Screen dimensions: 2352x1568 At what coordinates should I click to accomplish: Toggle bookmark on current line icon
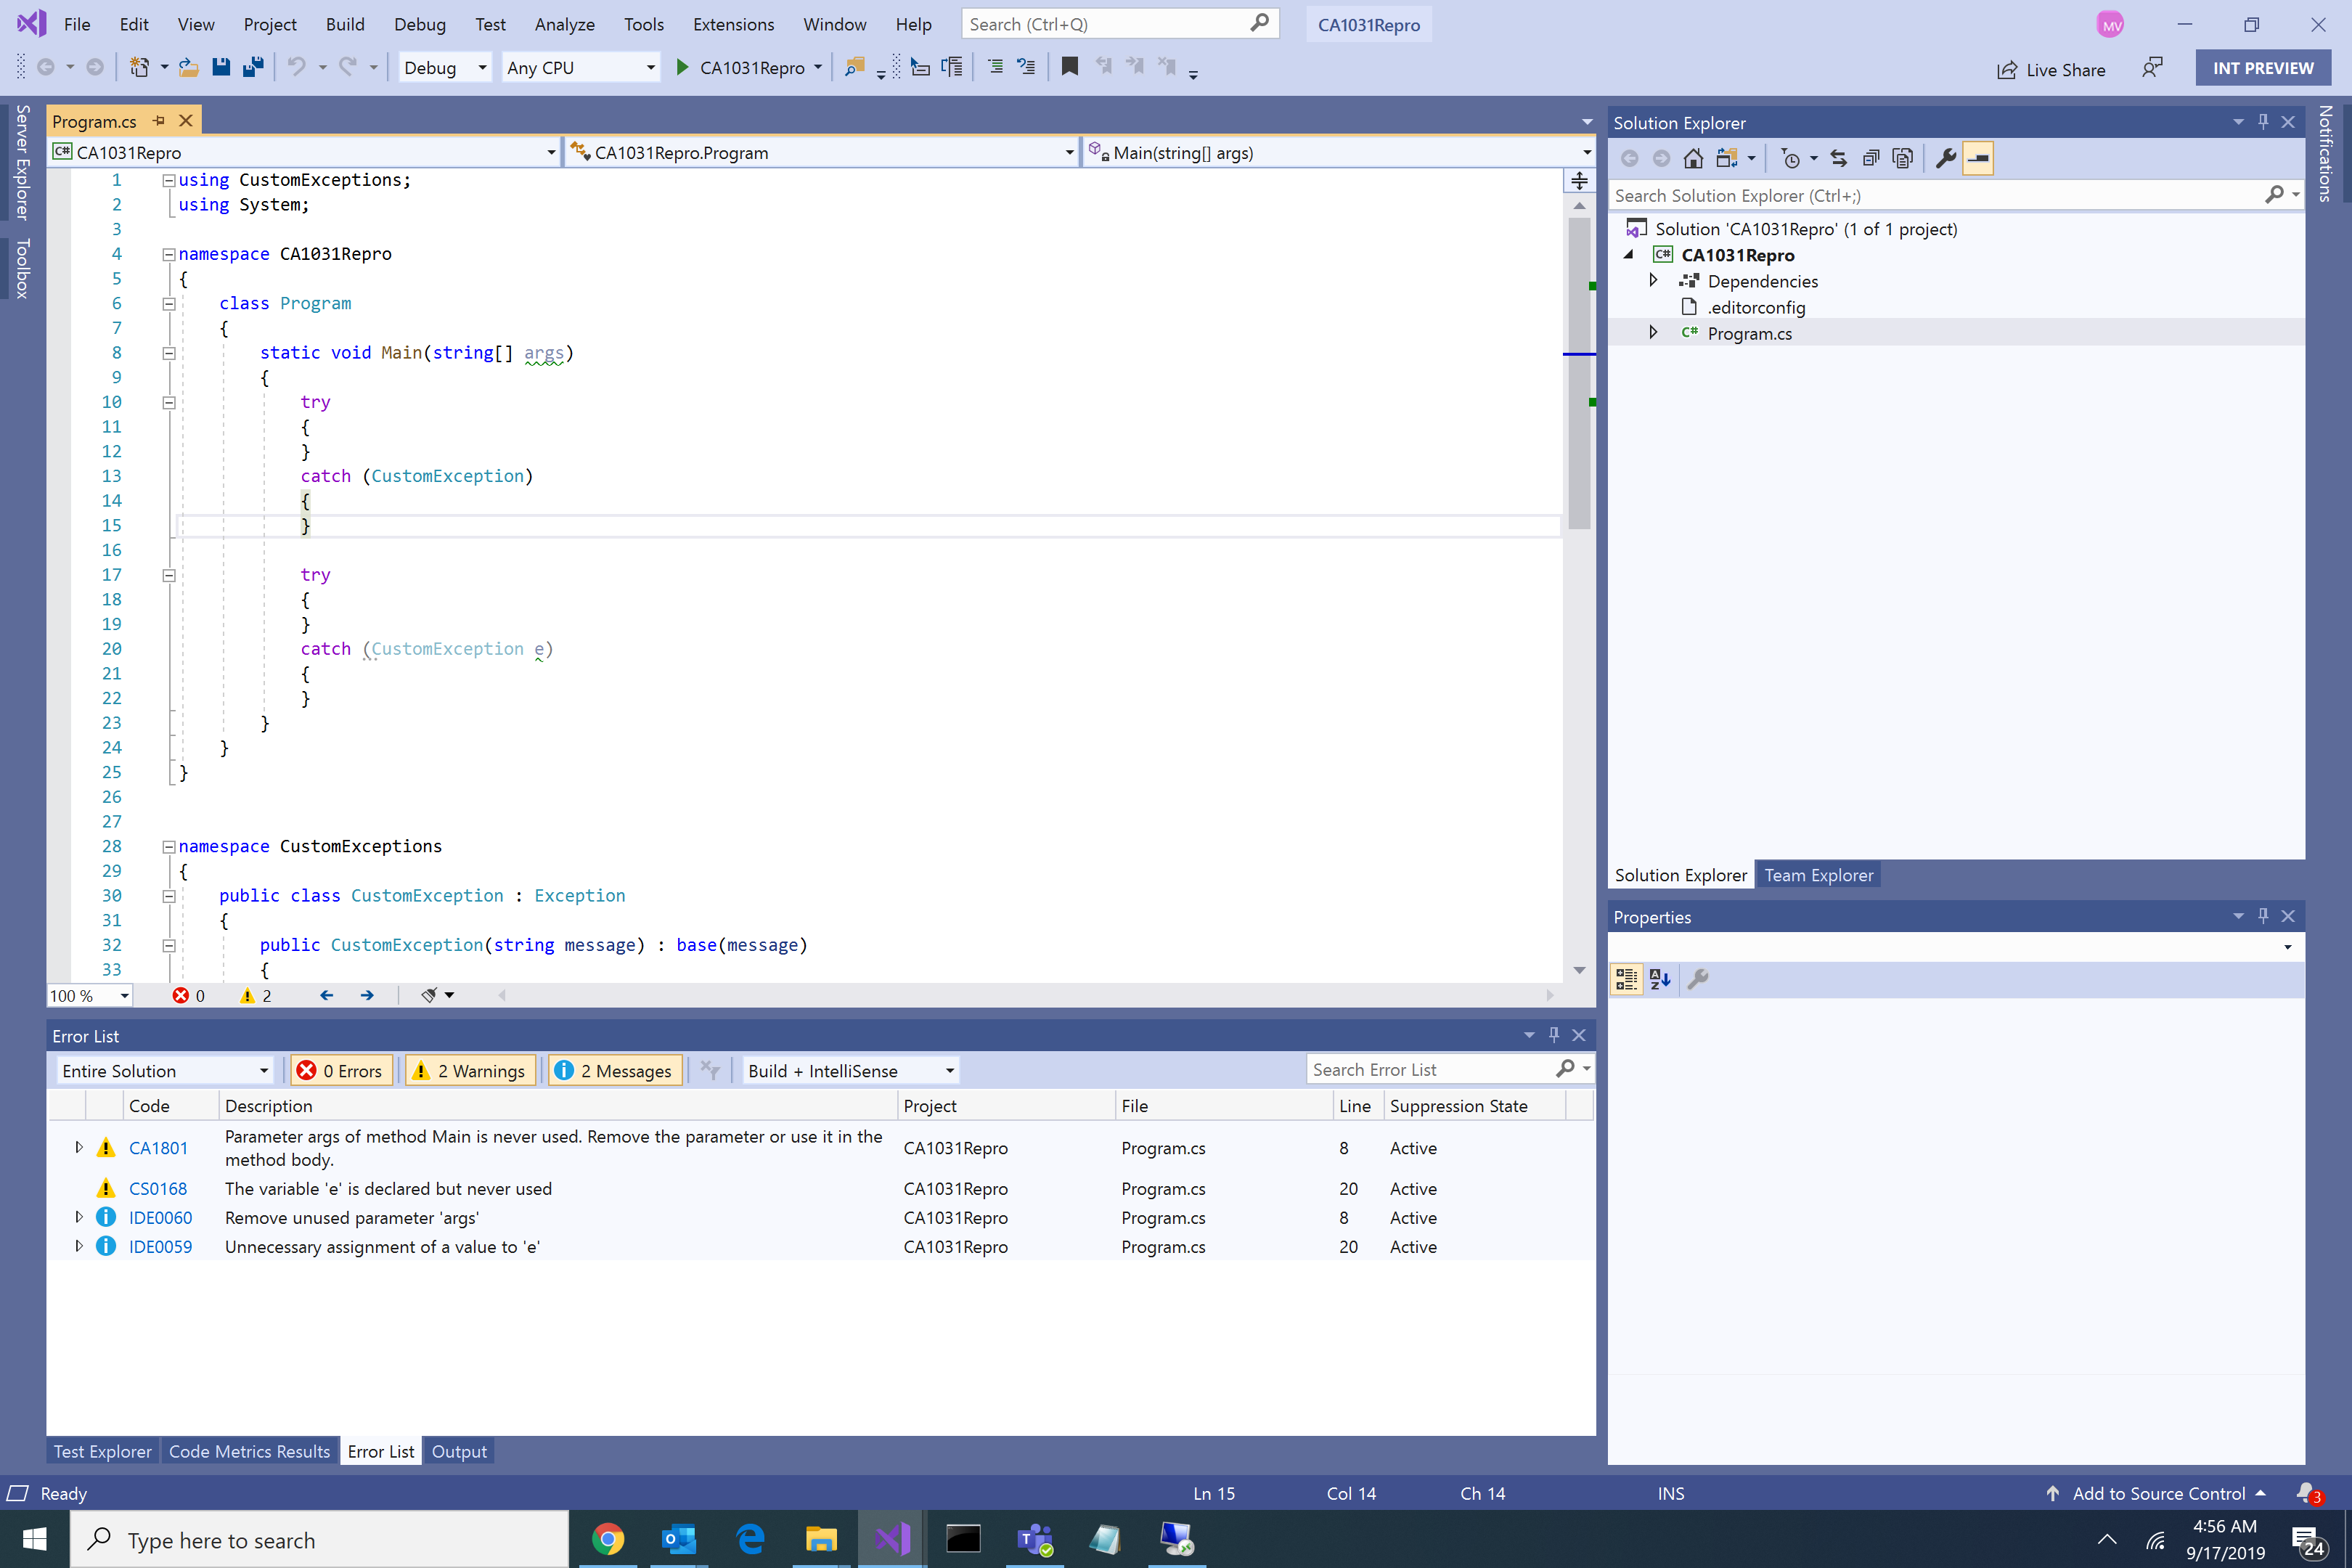[1069, 67]
